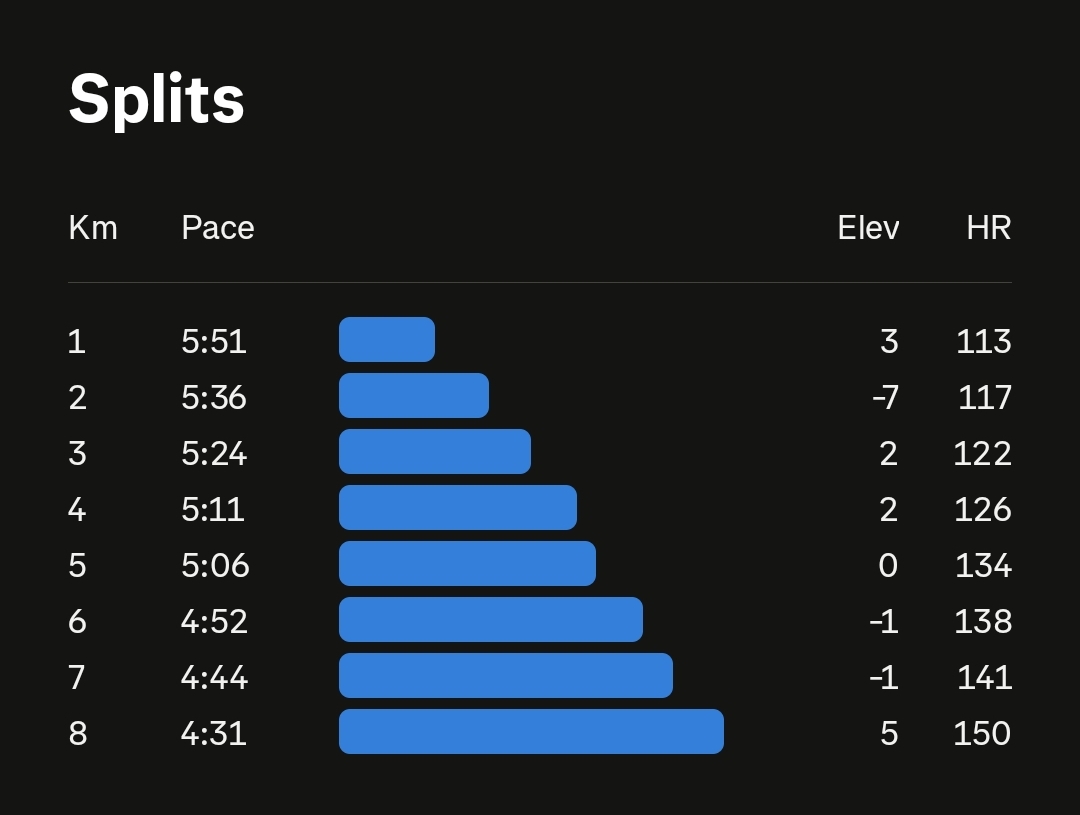Select the kilometer 5 pace bar

[x=467, y=564]
